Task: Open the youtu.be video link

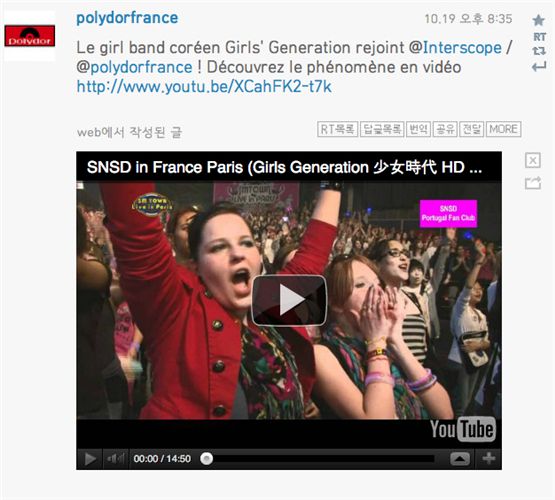Action: click(x=204, y=87)
